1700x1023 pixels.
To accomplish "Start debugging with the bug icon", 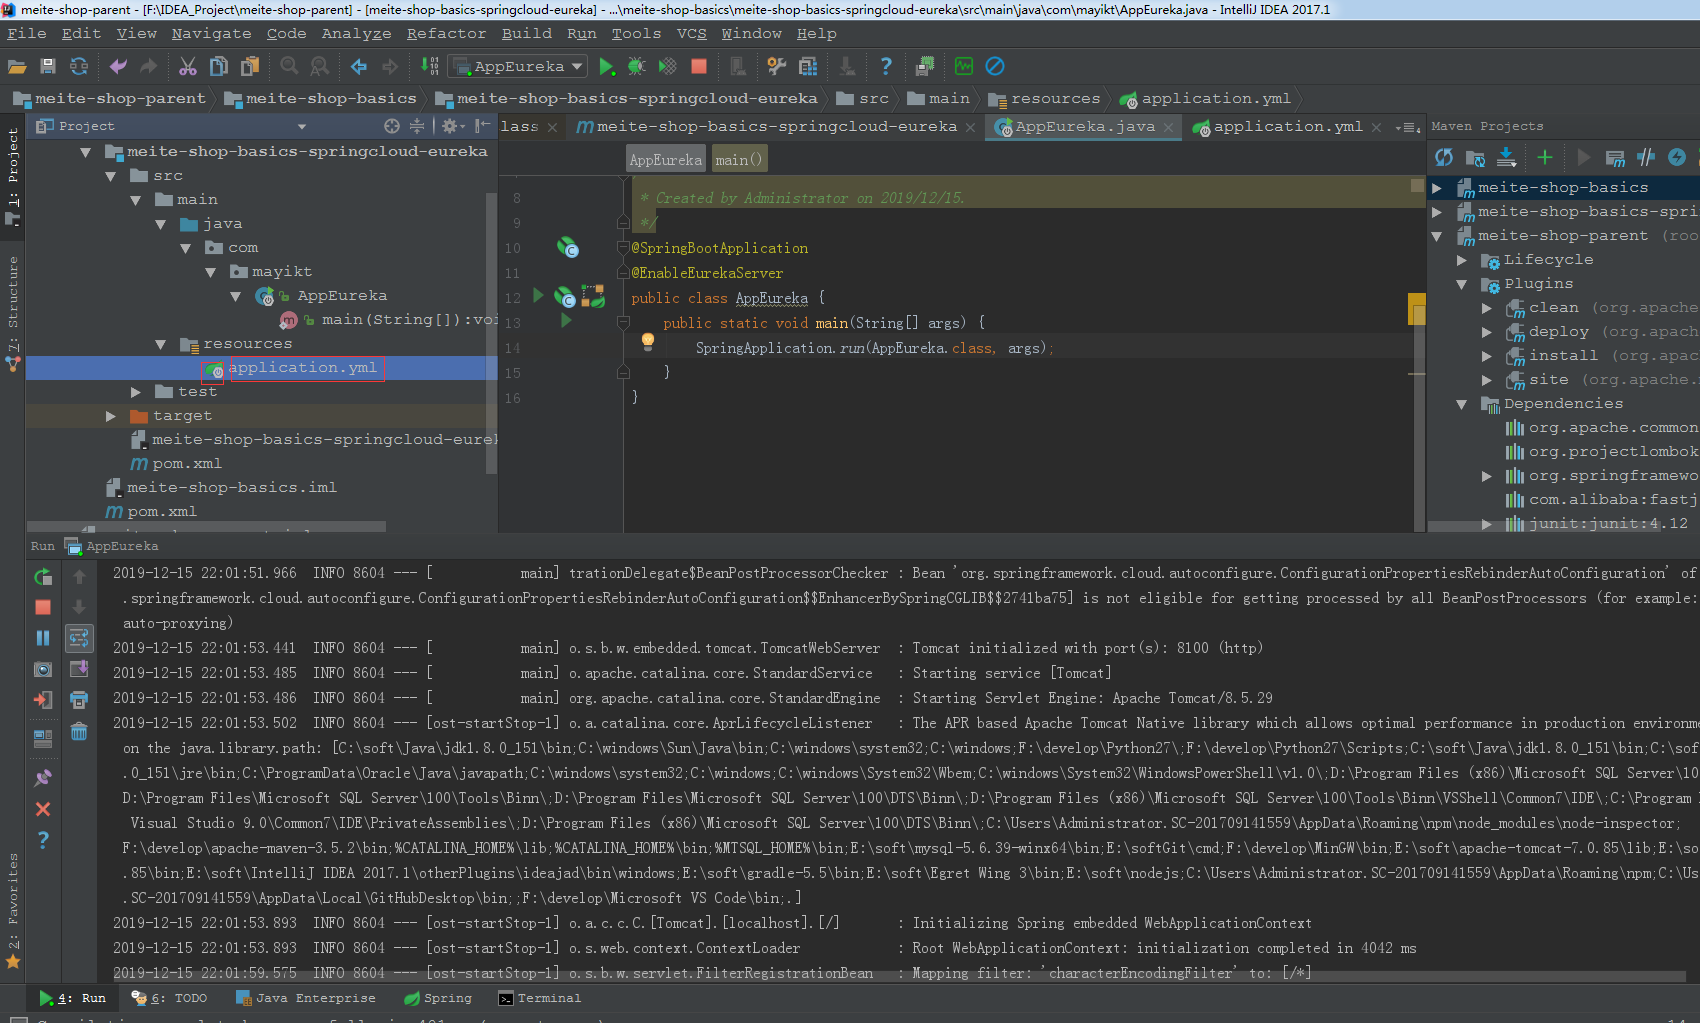I will coord(636,67).
